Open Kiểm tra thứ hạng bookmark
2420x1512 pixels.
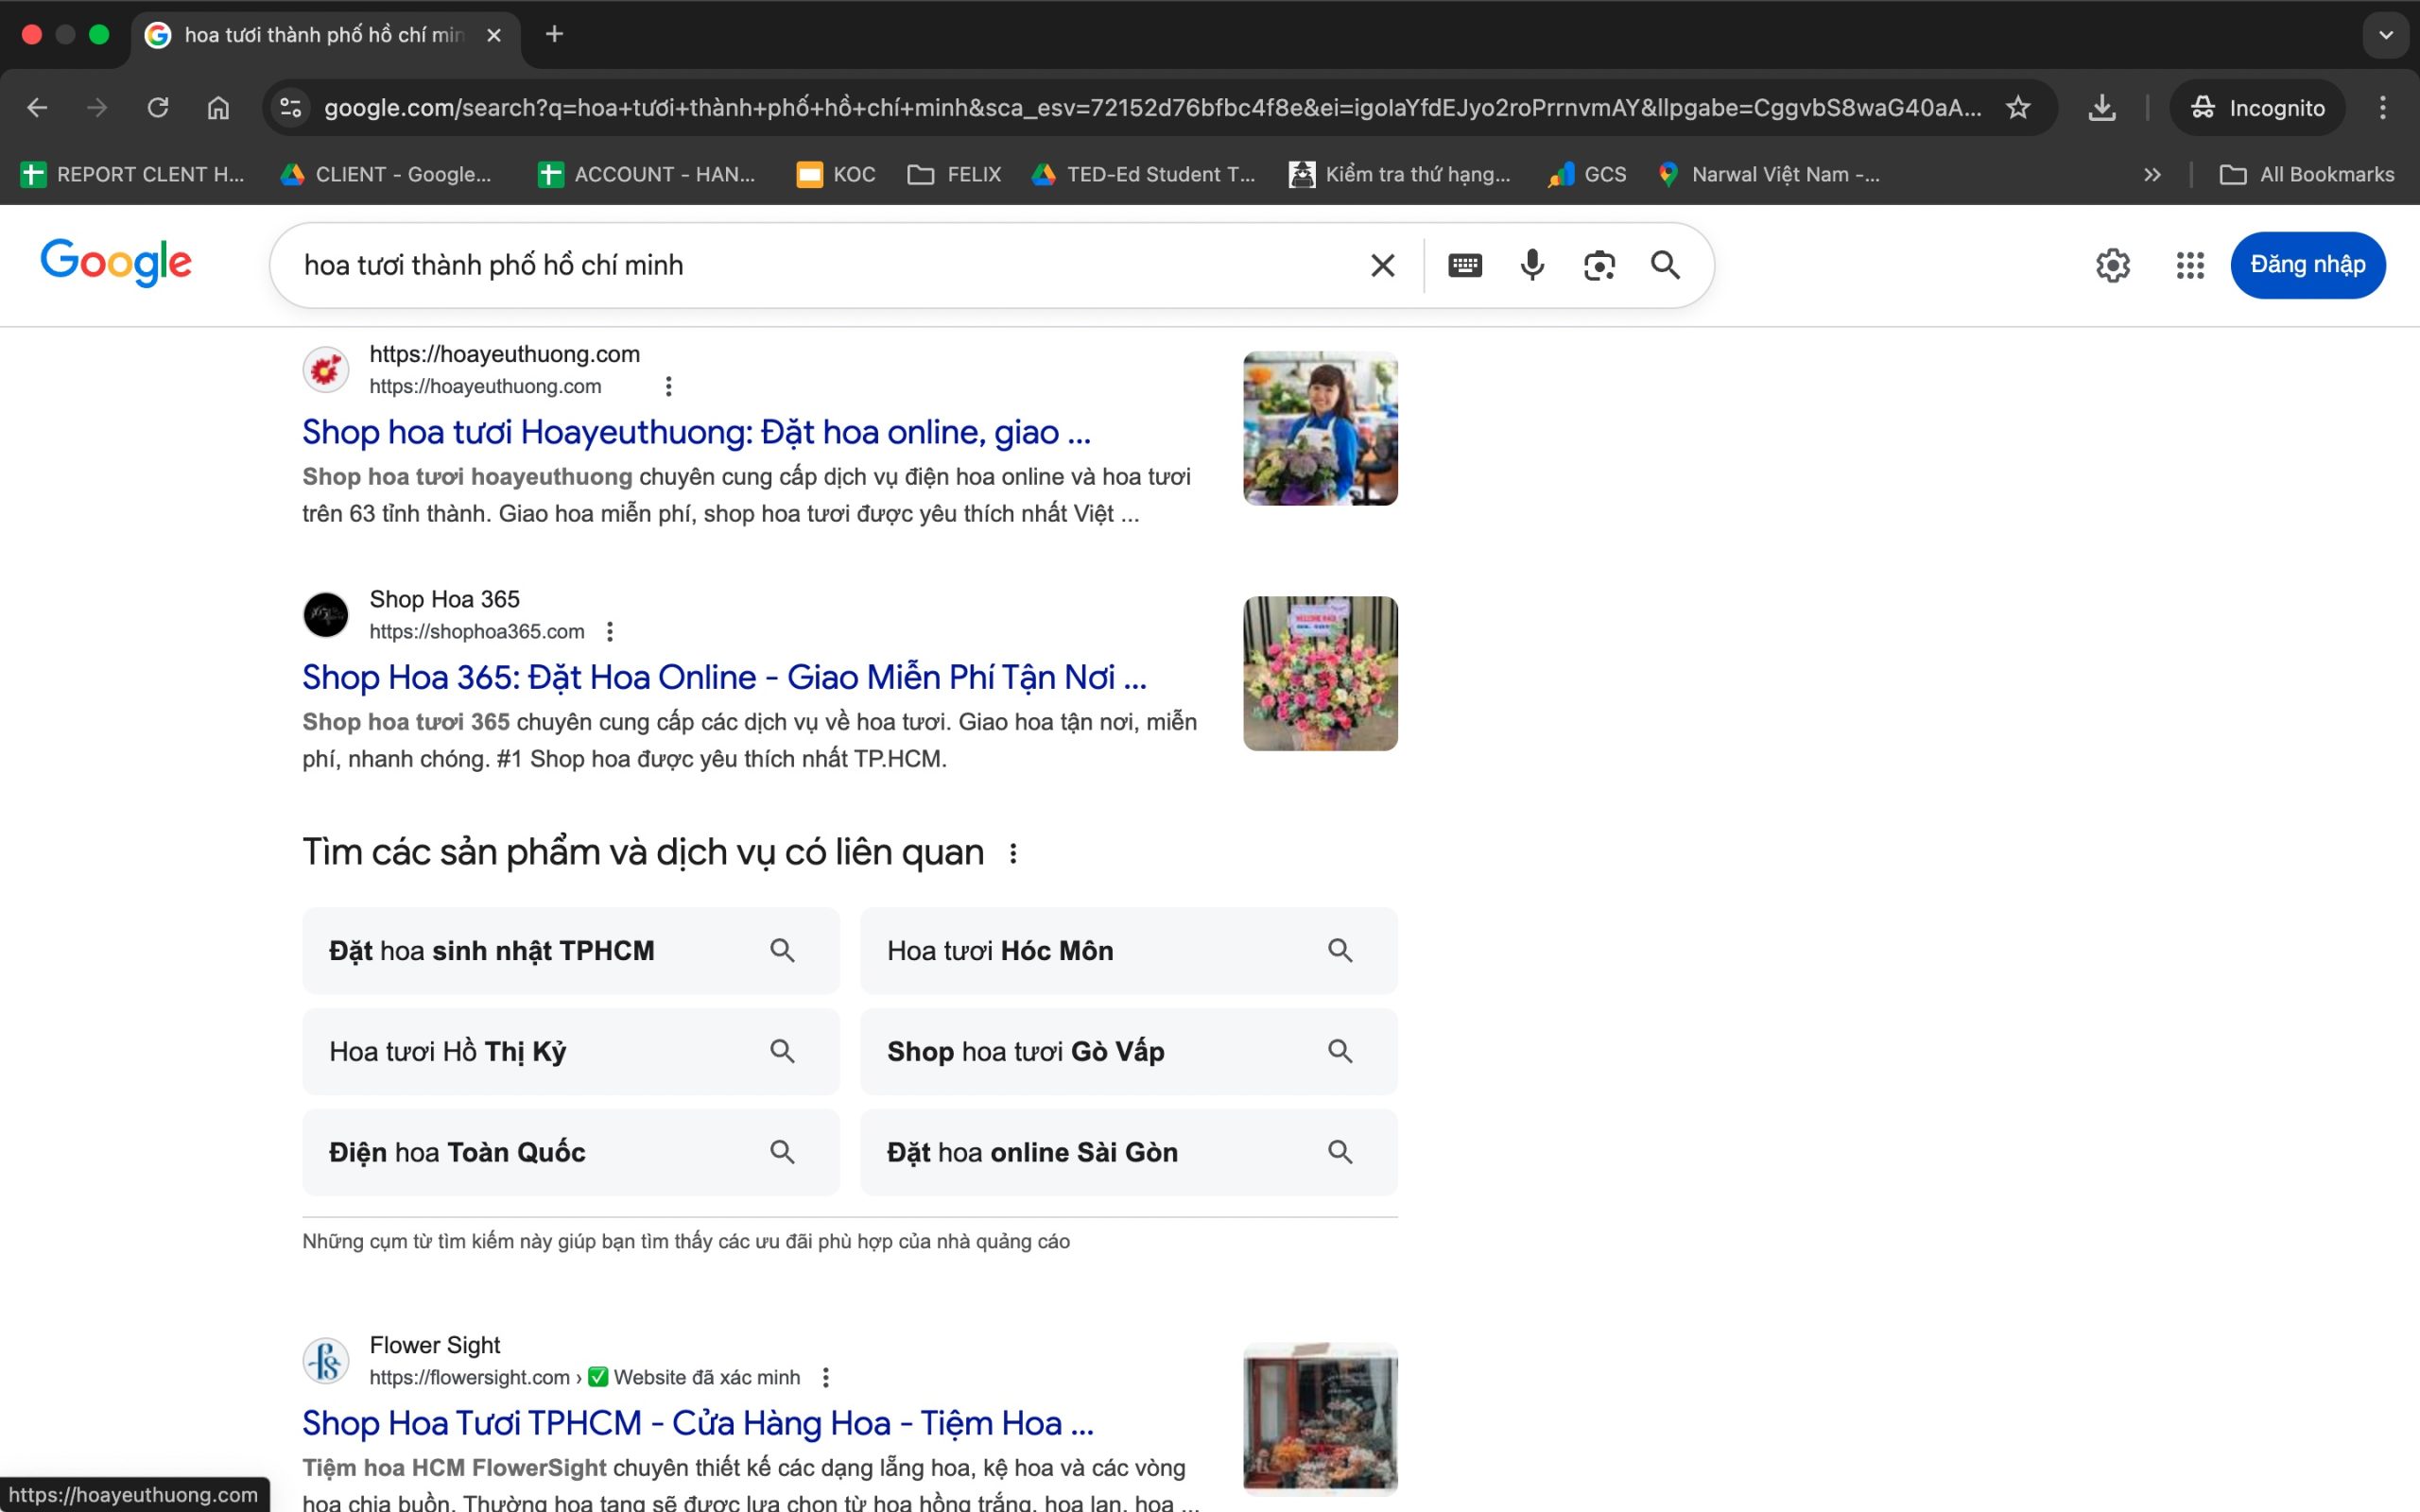(1400, 175)
